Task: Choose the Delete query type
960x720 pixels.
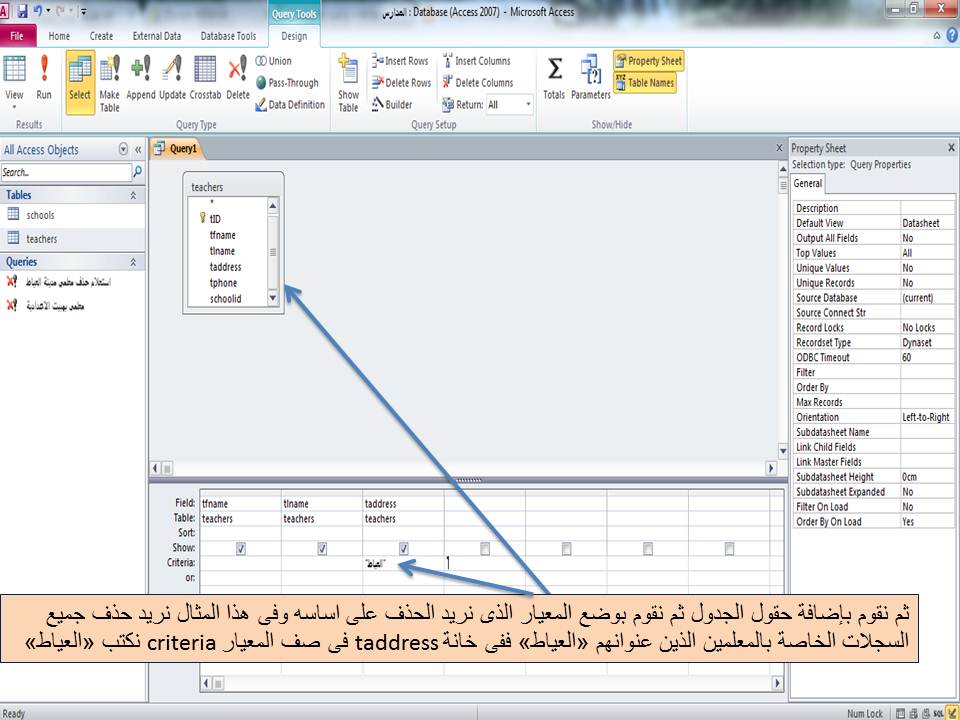Action: [238, 77]
